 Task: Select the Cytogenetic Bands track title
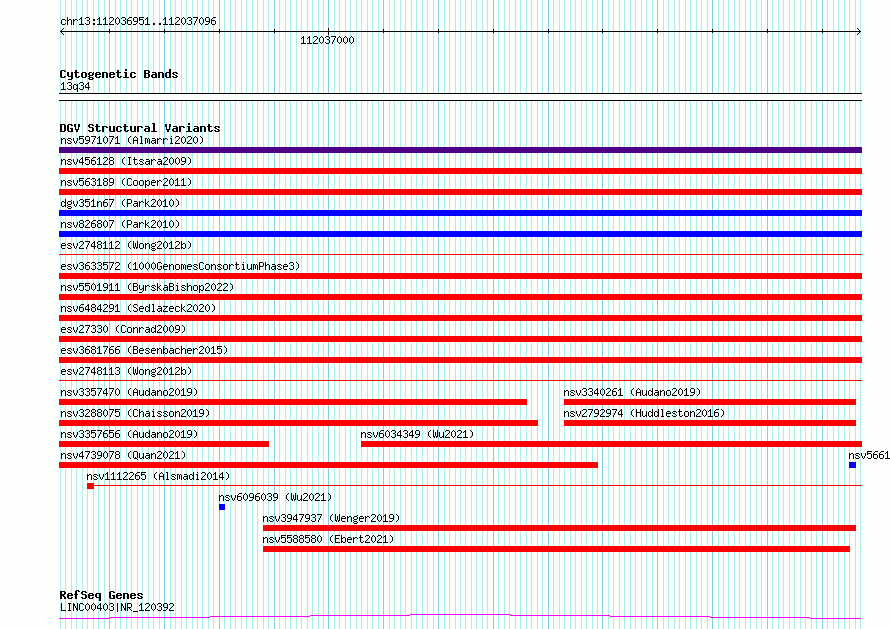pos(119,74)
